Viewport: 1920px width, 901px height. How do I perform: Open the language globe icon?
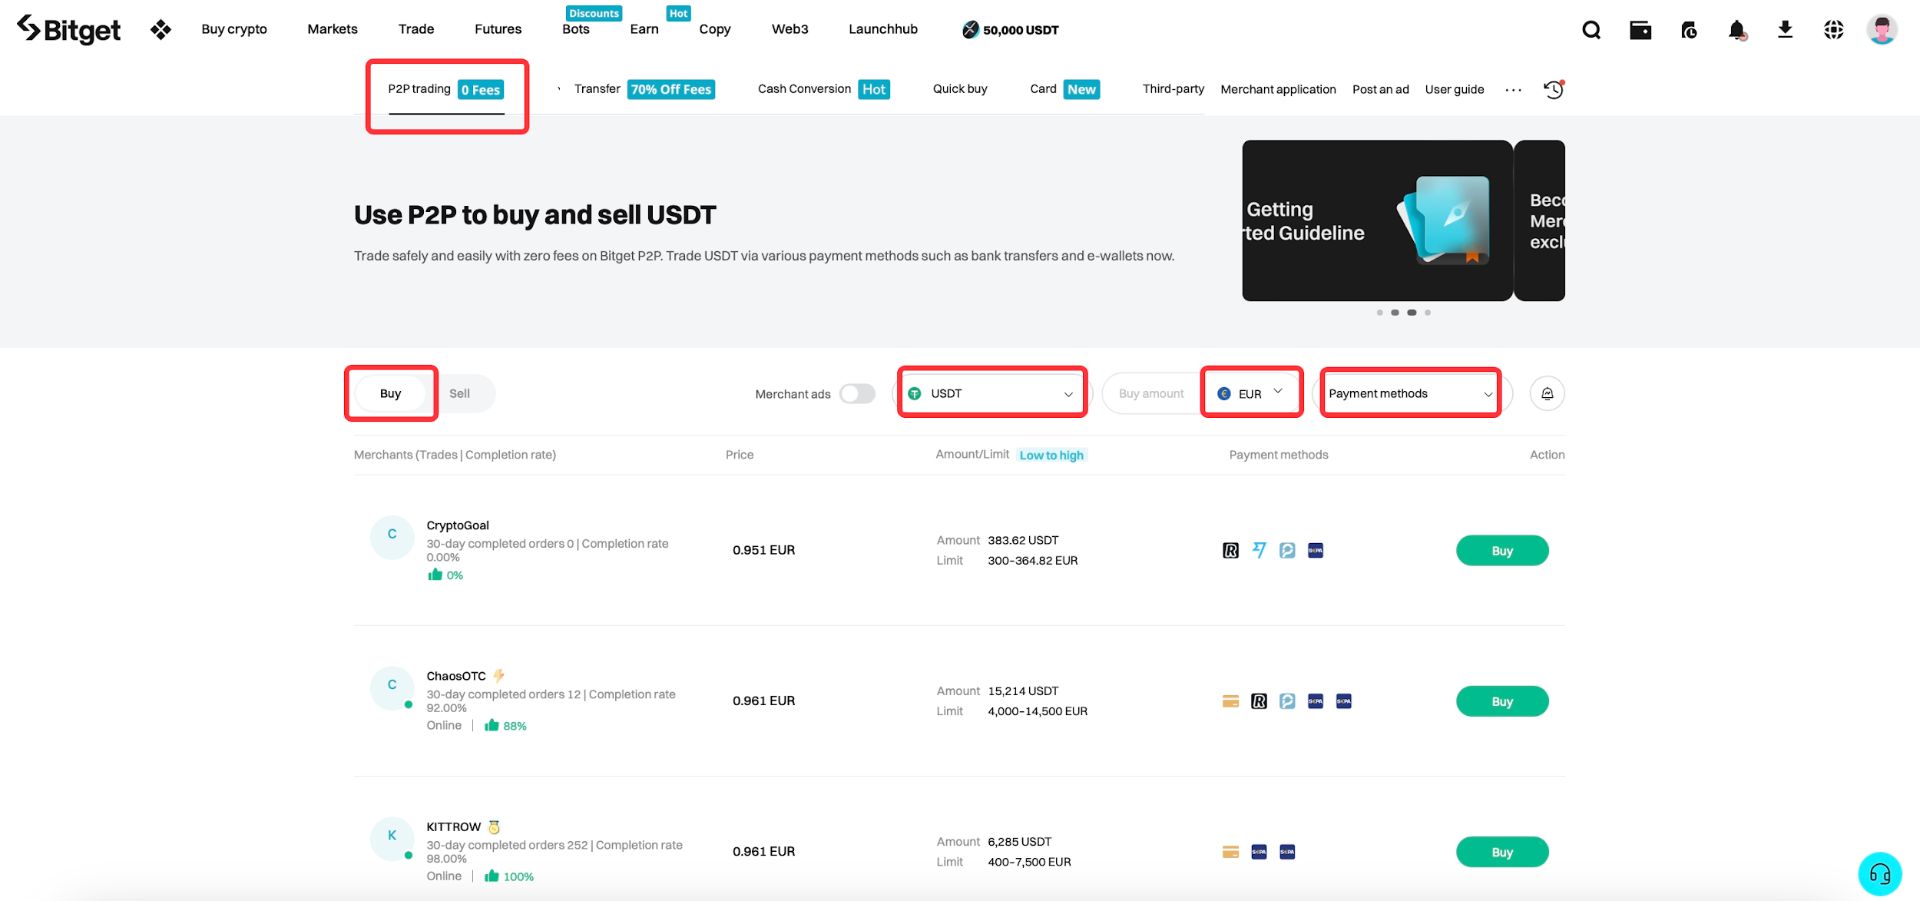(x=1833, y=30)
